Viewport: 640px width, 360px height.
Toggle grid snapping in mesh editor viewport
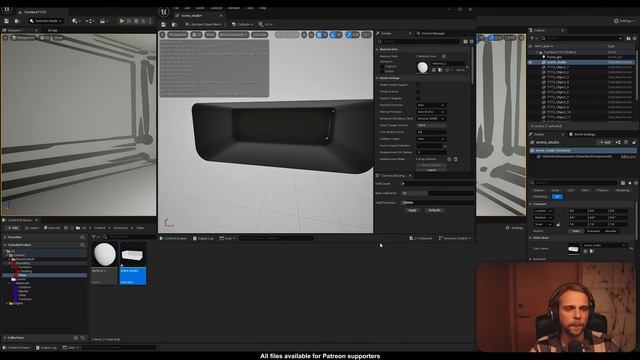[320, 35]
